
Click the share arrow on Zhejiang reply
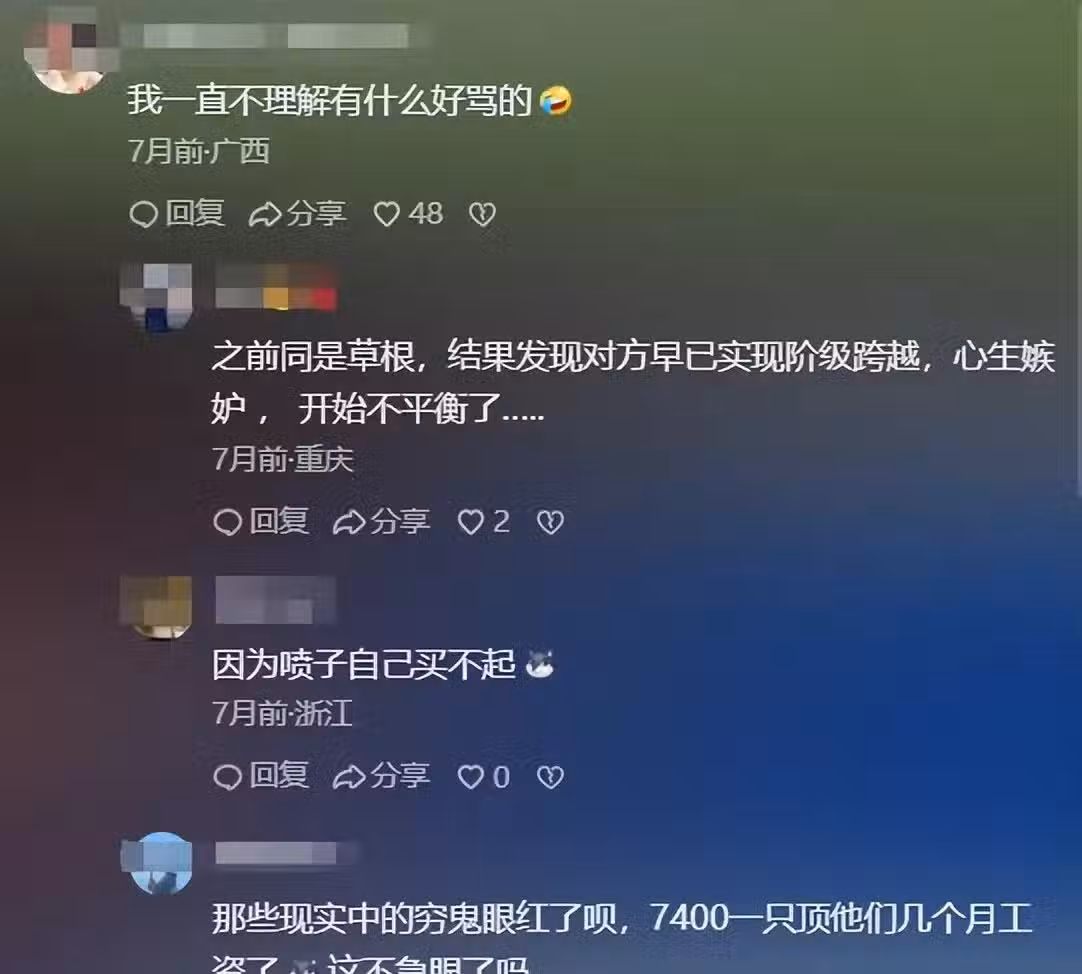(349, 777)
